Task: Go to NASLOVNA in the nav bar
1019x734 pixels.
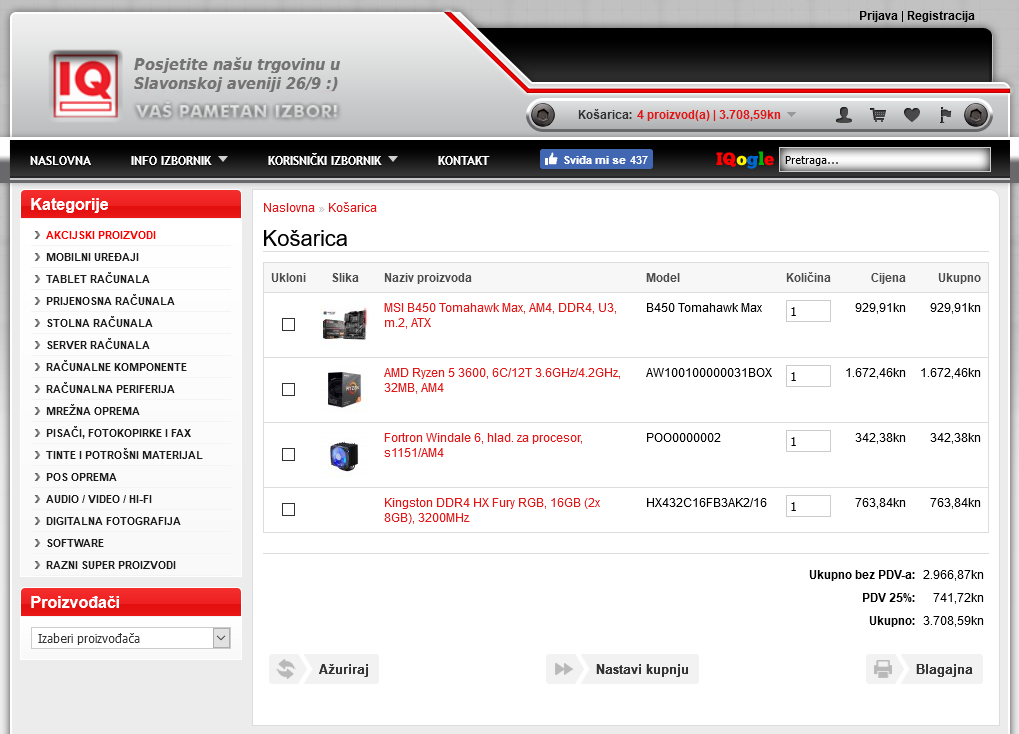Action: (60, 161)
